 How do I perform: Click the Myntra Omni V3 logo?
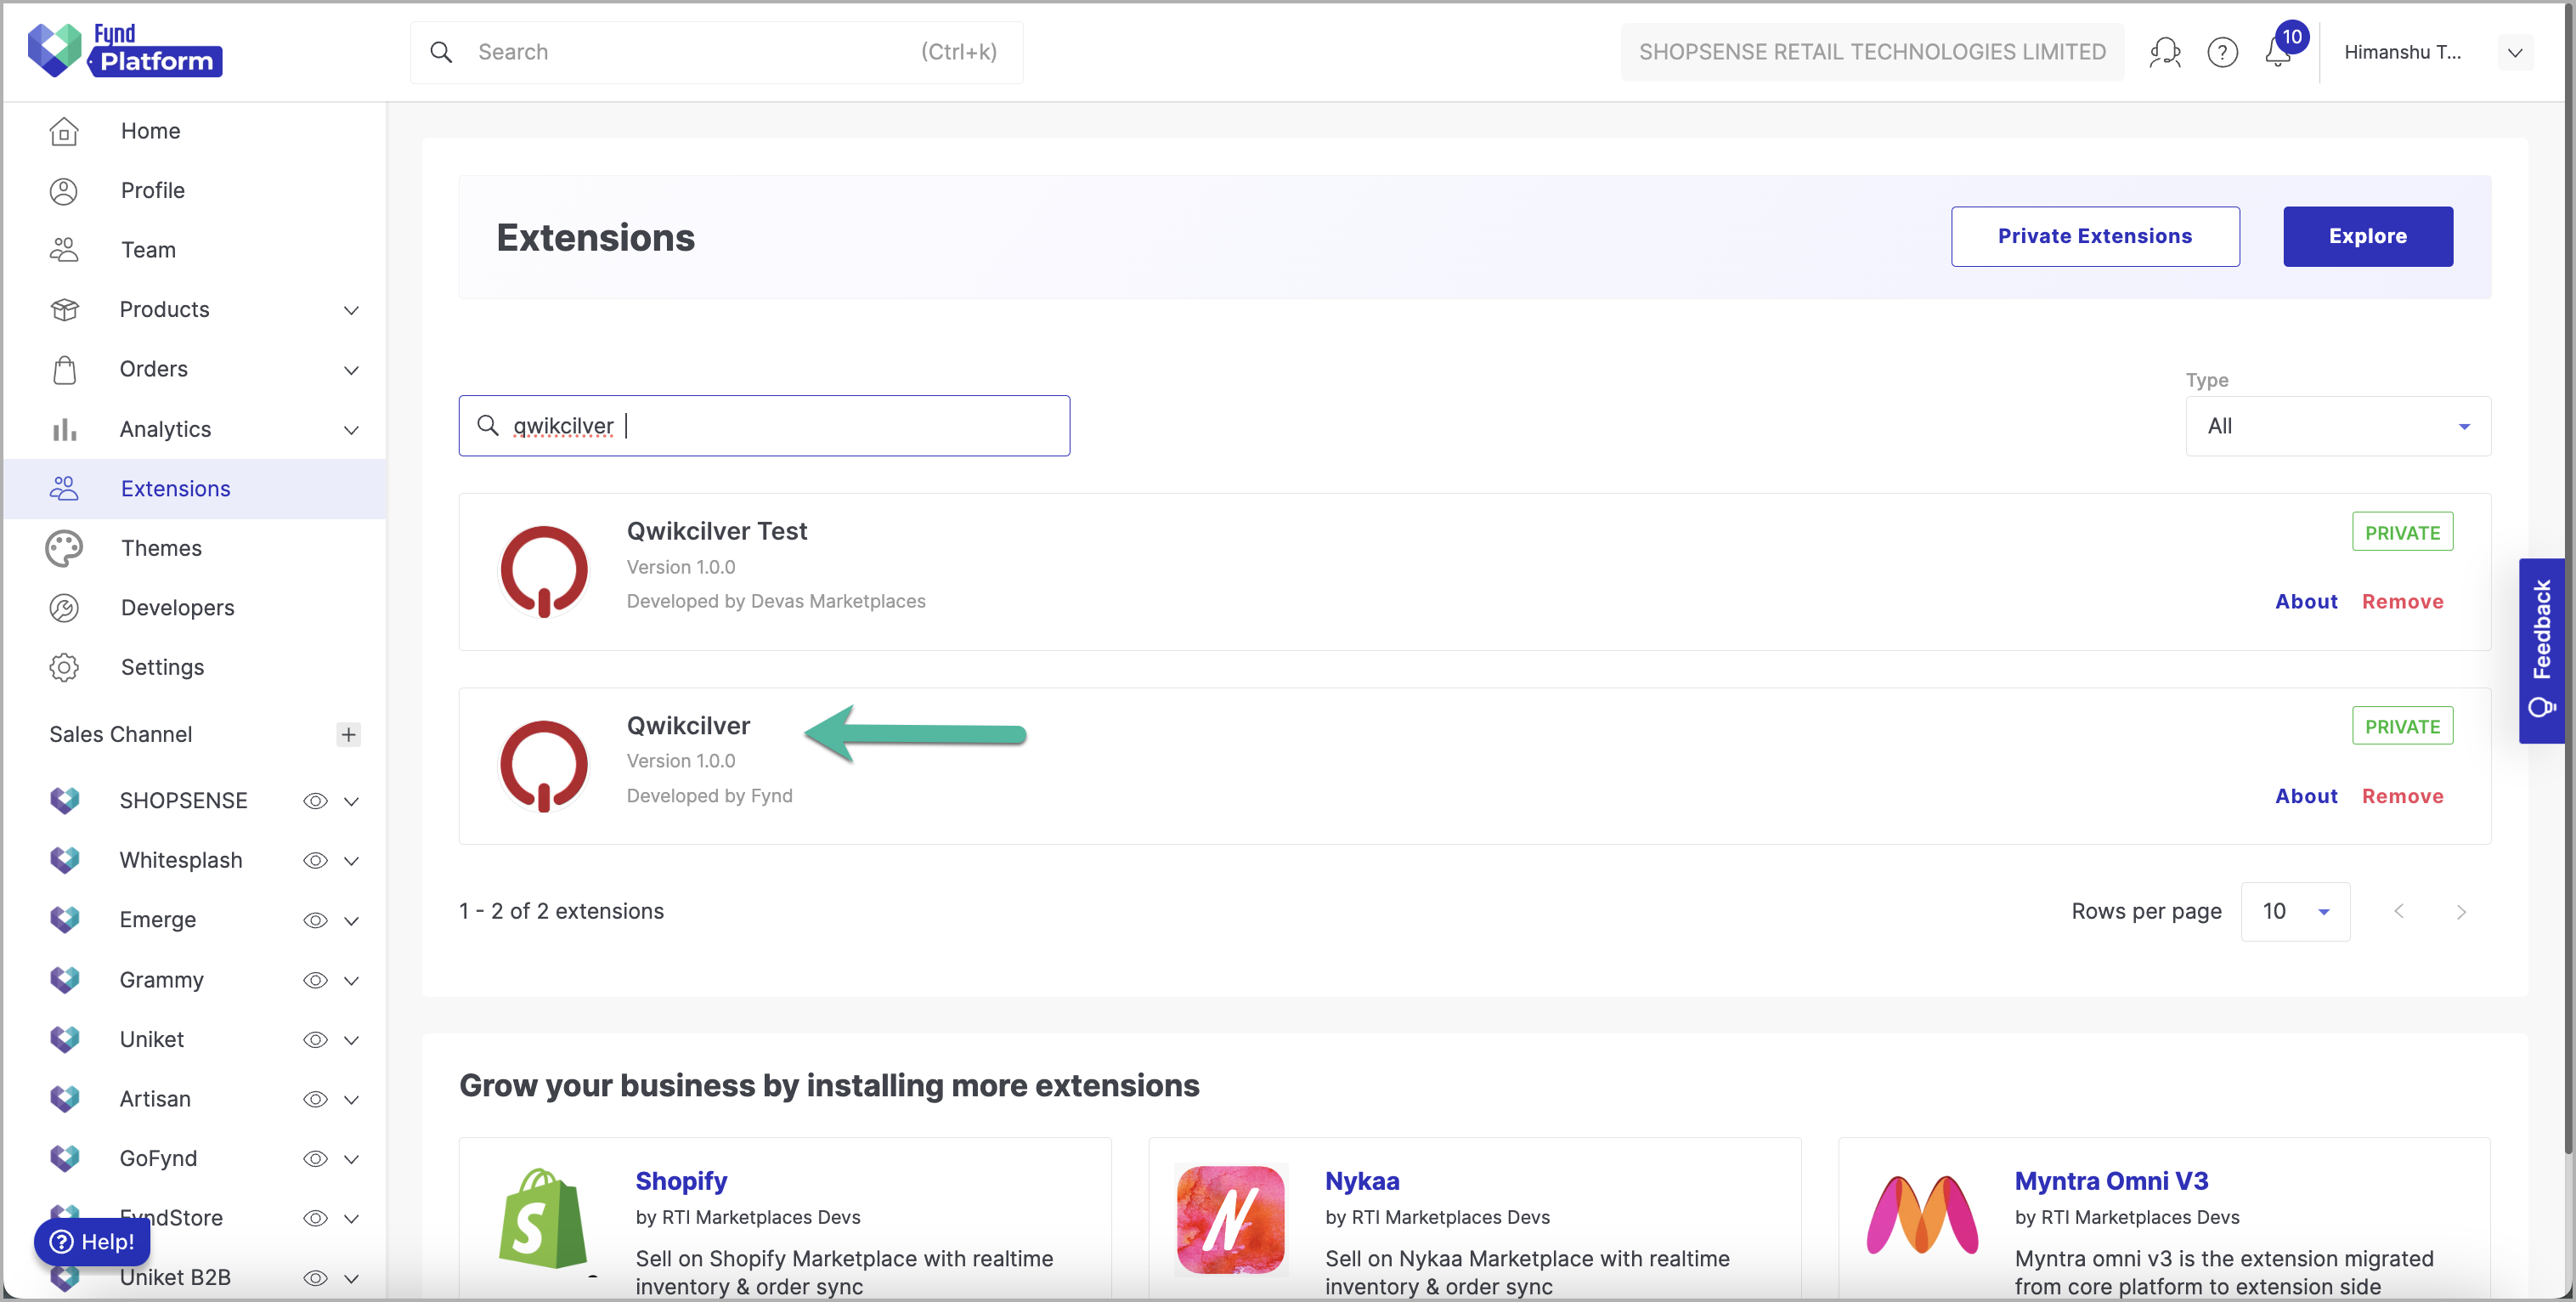(x=1921, y=1215)
